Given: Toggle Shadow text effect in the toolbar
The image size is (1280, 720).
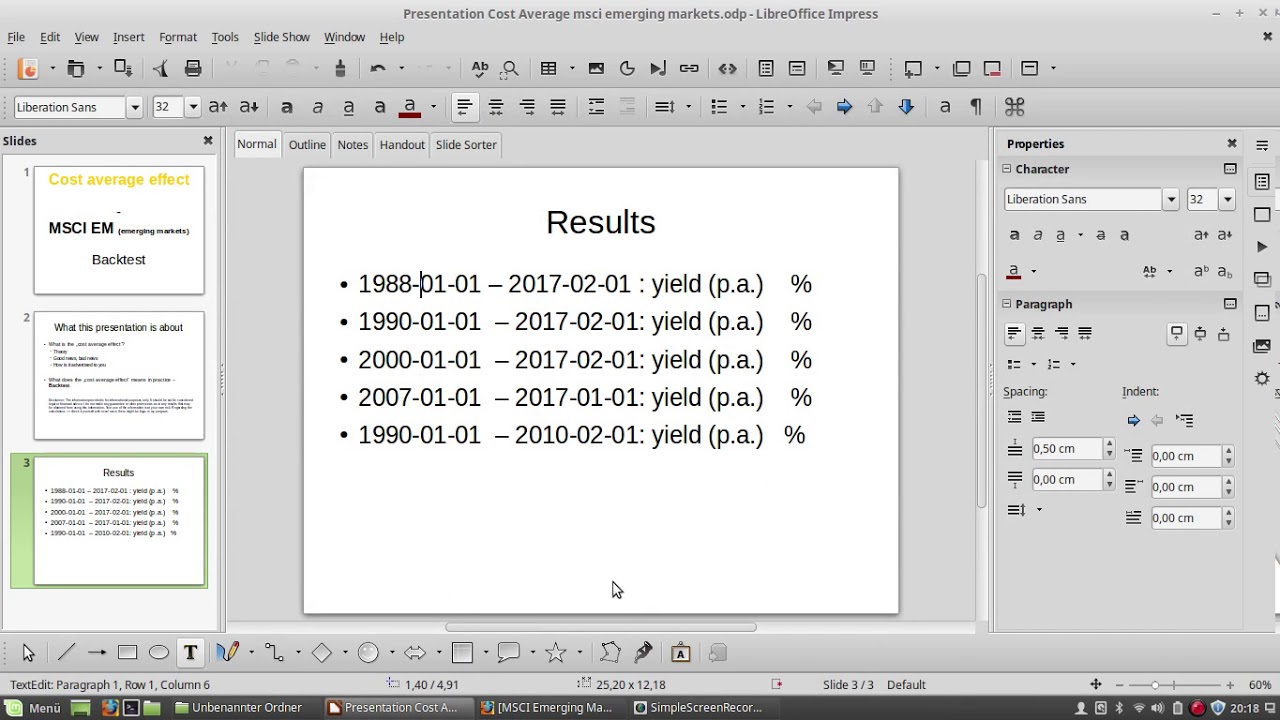Looking at the screenshot, I should pos(380,107).
